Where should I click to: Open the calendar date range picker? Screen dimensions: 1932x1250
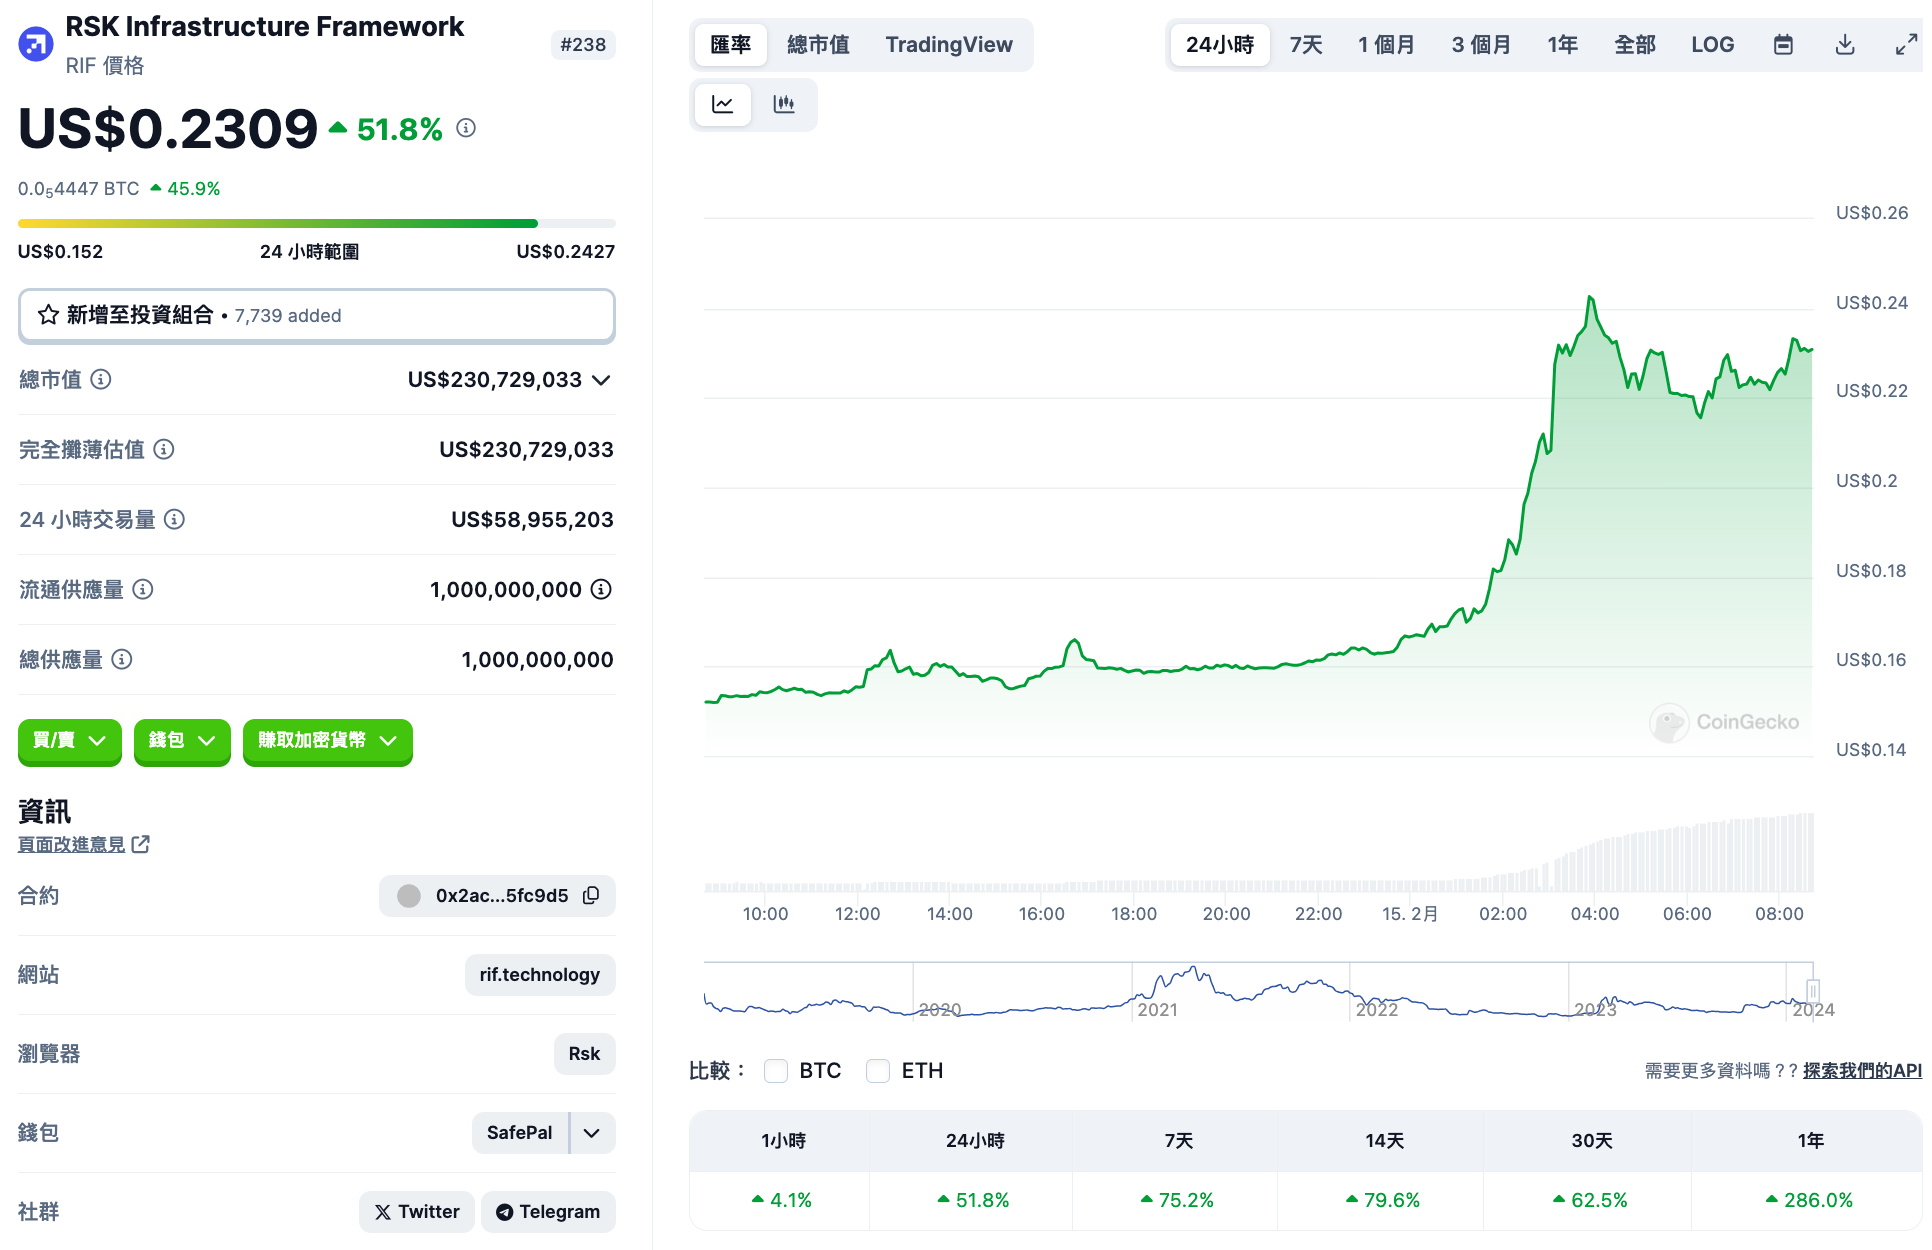click(x=1783, y=45)
